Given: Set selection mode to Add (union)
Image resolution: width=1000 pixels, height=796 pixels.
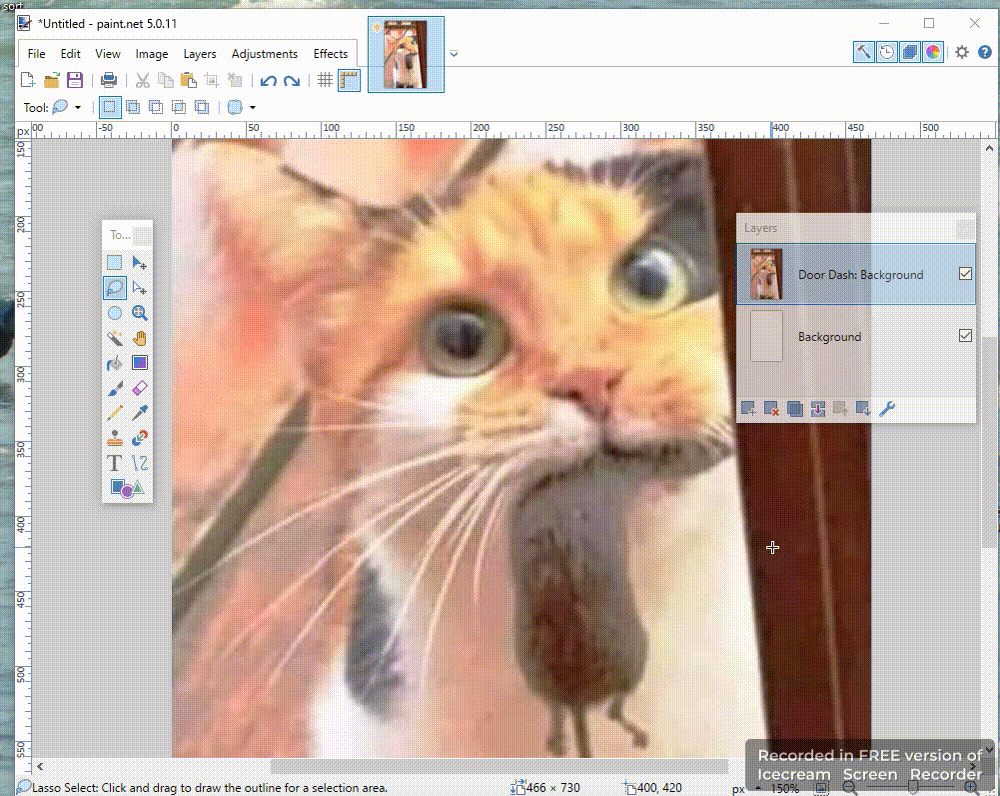Looking at the screenshot, I should [133, 107].
